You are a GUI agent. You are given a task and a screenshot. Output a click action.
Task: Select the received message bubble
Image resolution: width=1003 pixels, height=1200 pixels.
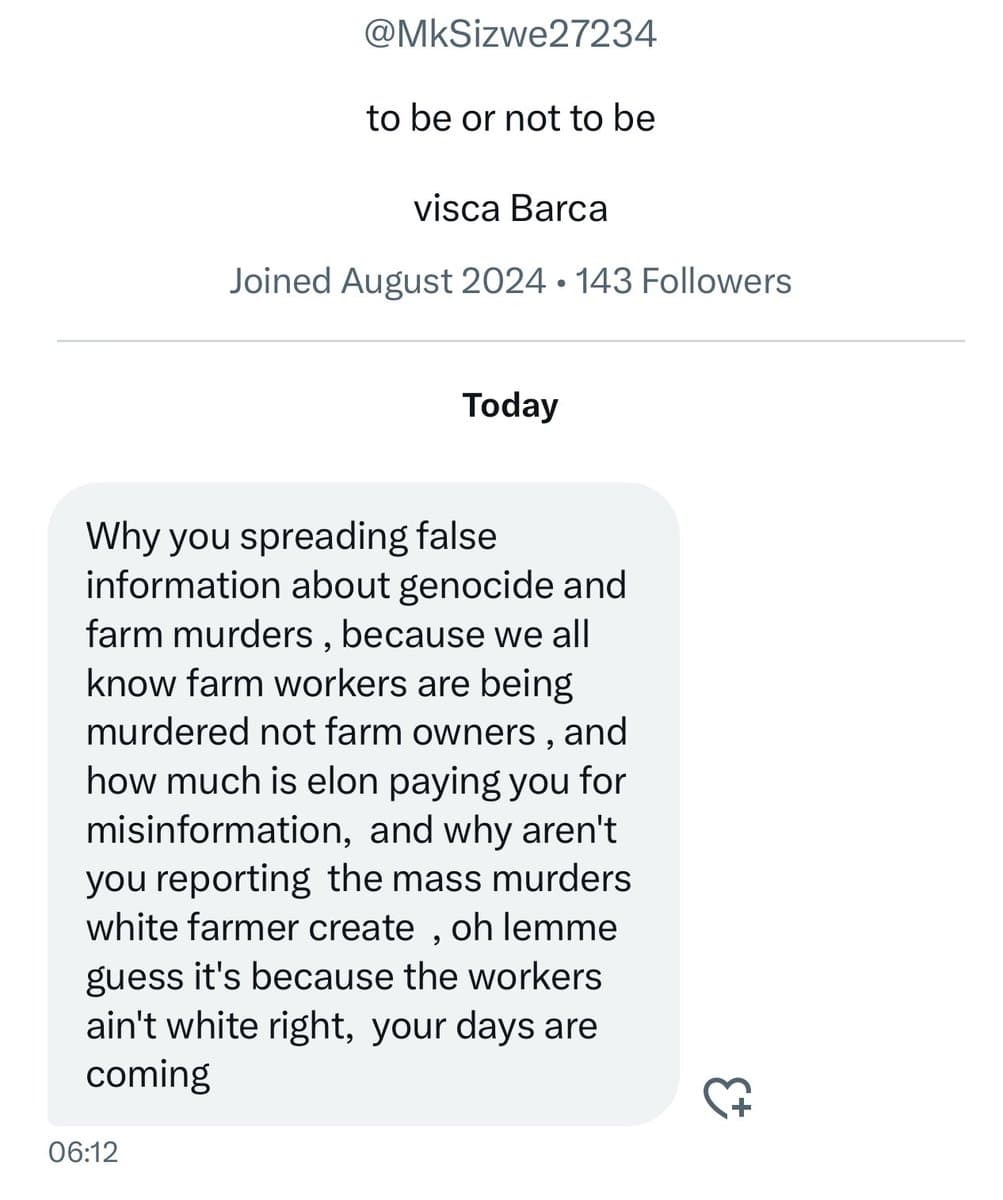point(364,803)
